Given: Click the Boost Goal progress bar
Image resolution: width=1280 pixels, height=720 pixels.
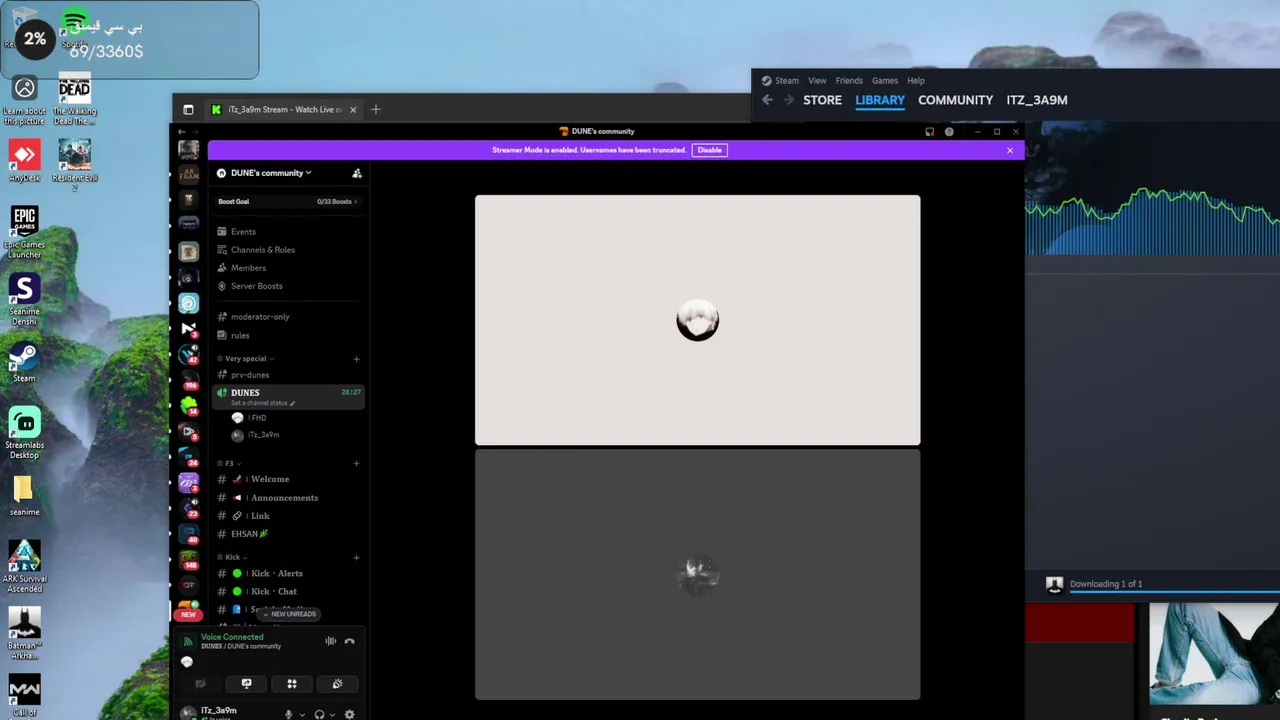Looking at the screenshot, I should (x=288, y=201).
